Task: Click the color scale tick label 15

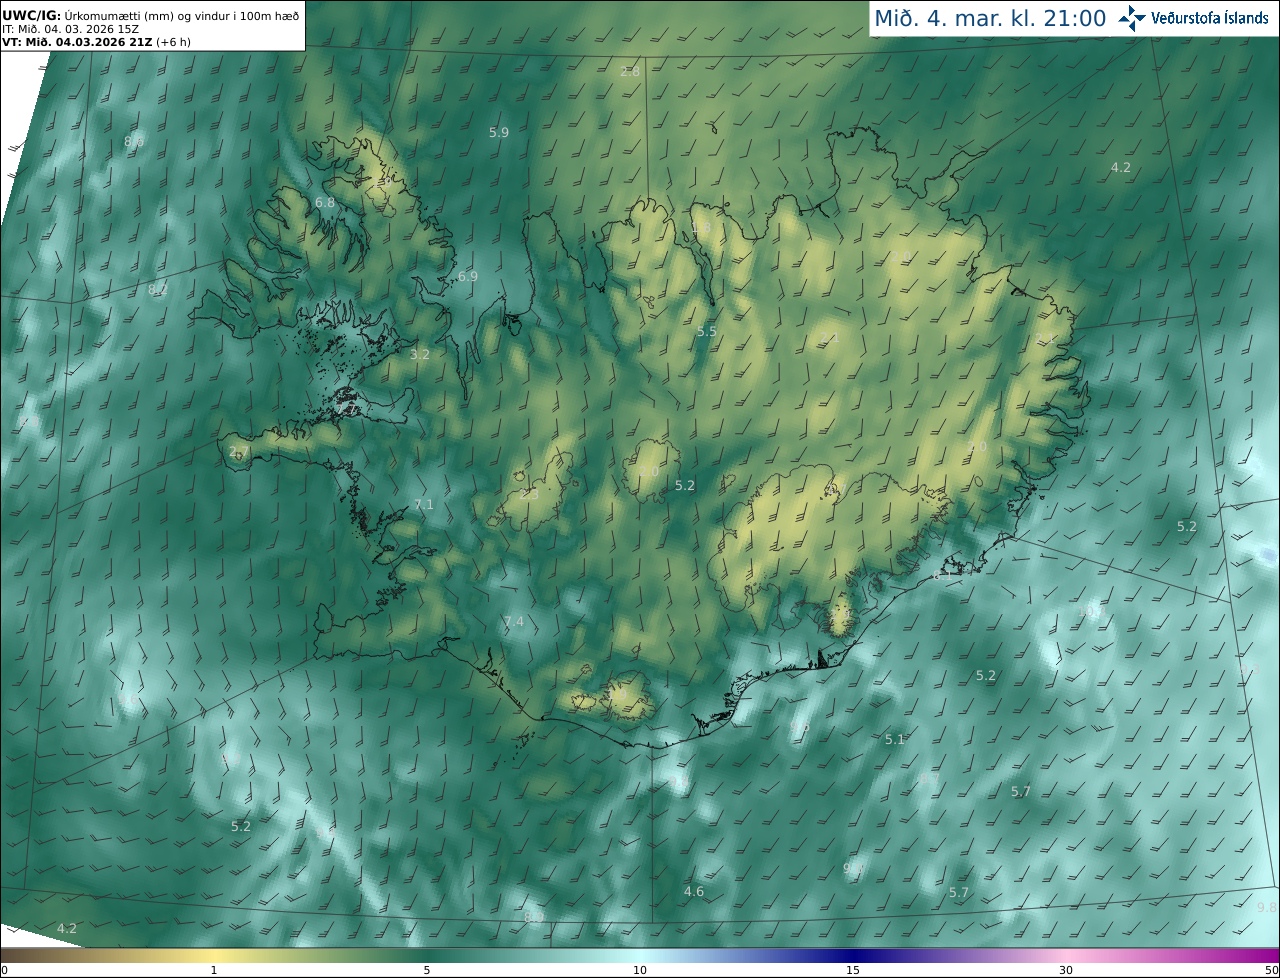Action: tap(853, 970)
